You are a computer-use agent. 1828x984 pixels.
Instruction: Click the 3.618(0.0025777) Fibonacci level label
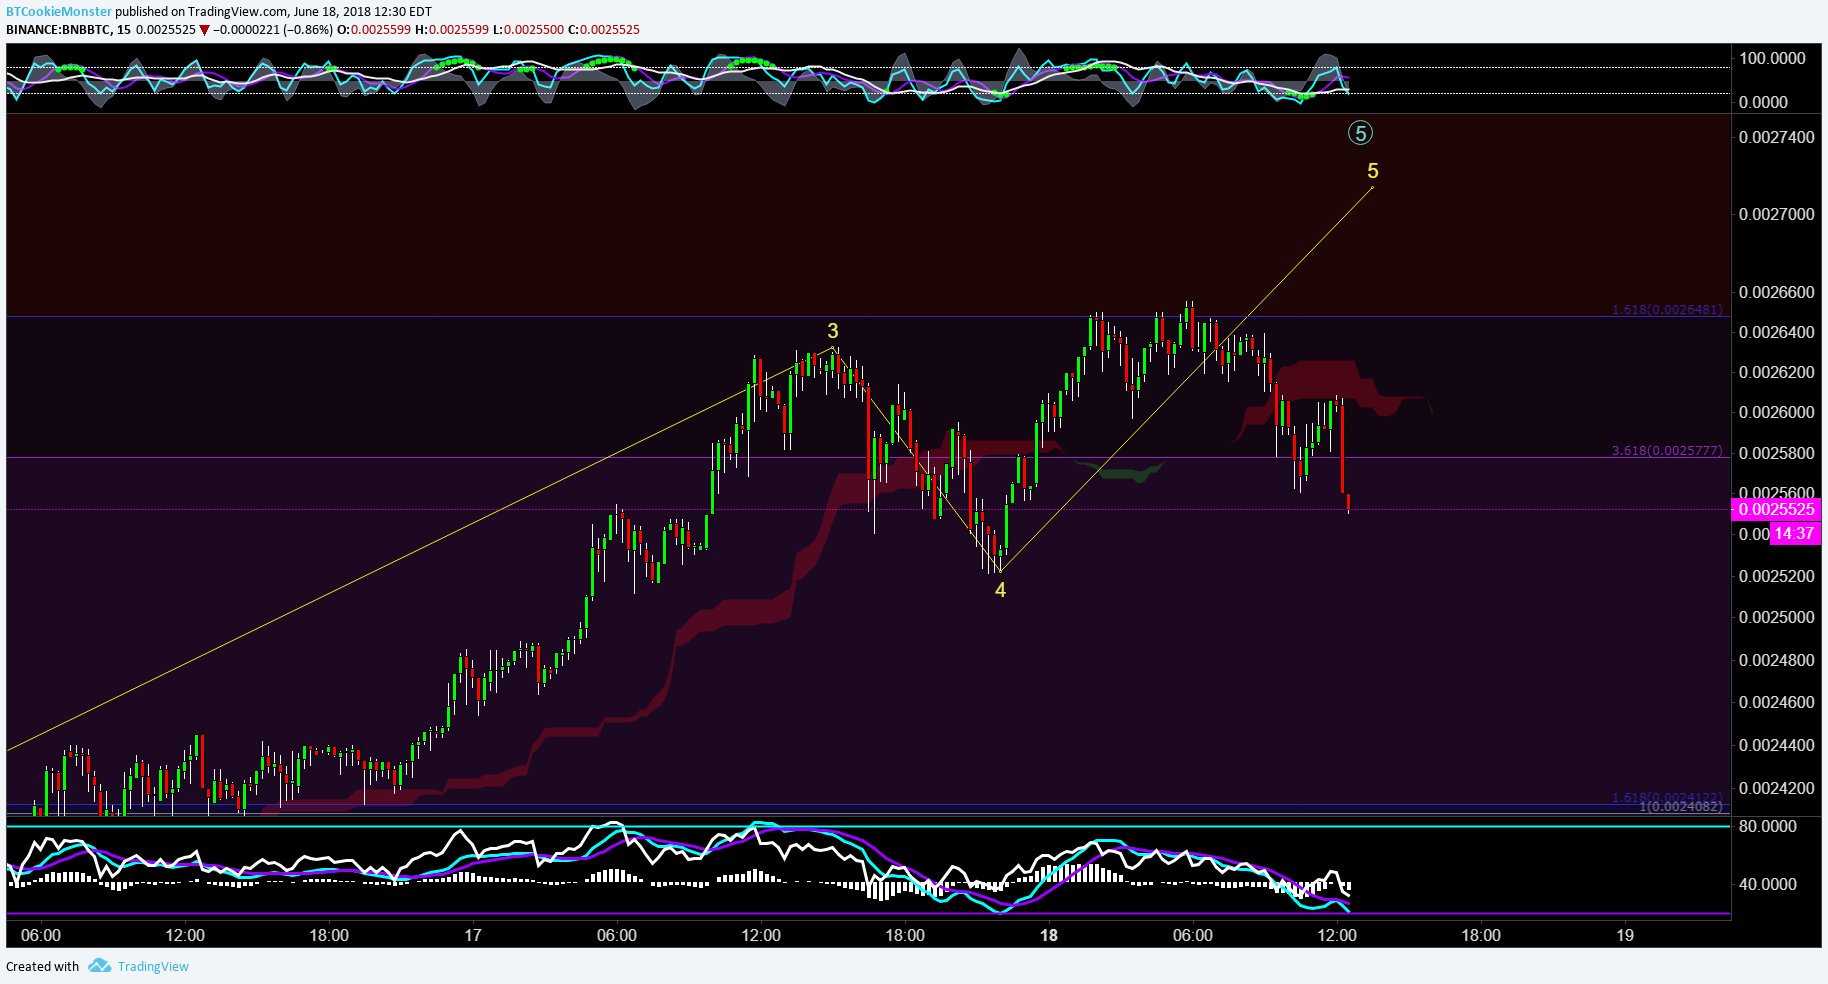(x=1667, y=451)
